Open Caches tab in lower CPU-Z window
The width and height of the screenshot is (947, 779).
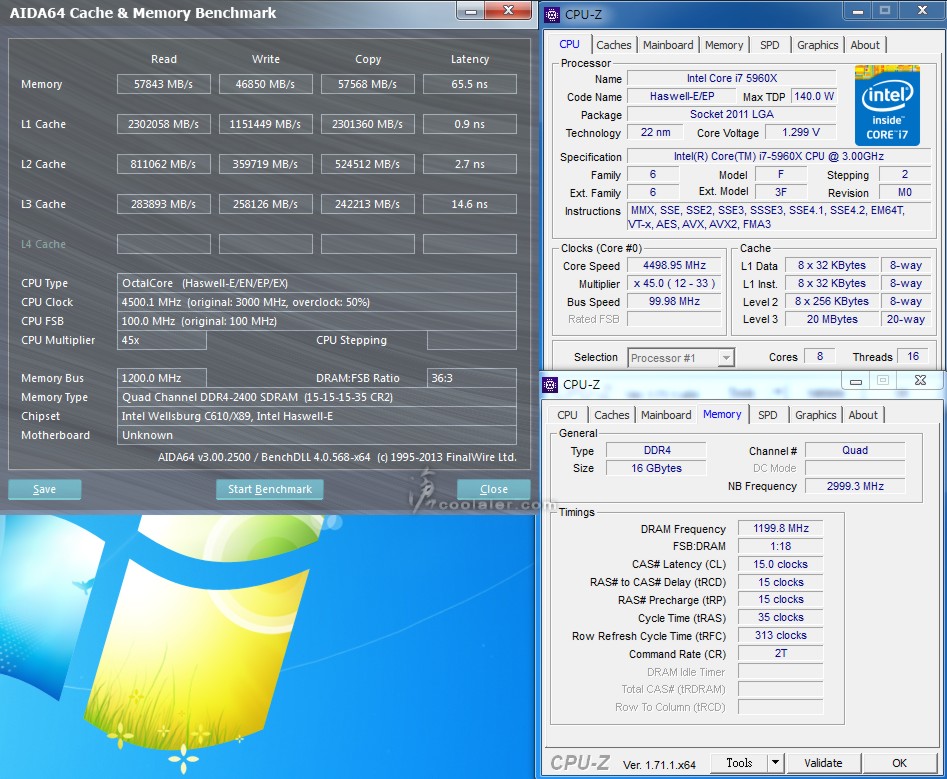tap(611, 415)
